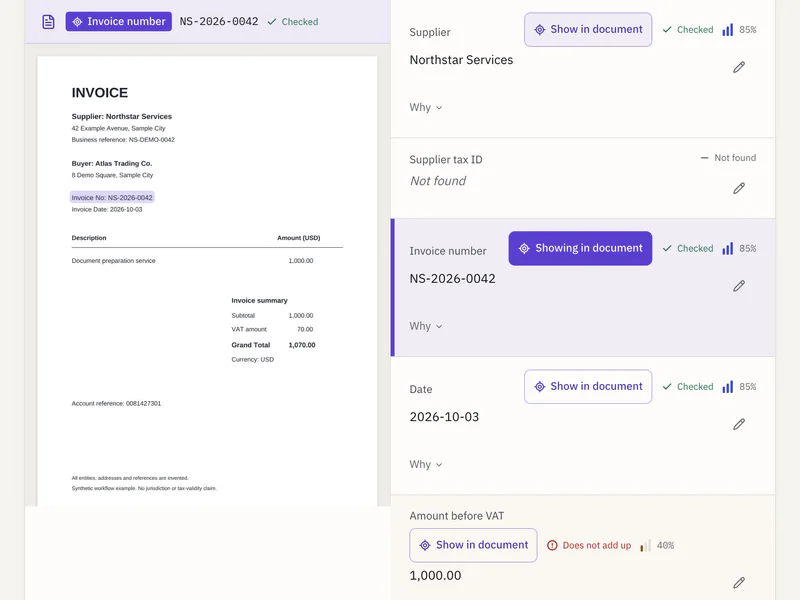Click the Business reference NS-DEMO-0042 line

[123, 139]
